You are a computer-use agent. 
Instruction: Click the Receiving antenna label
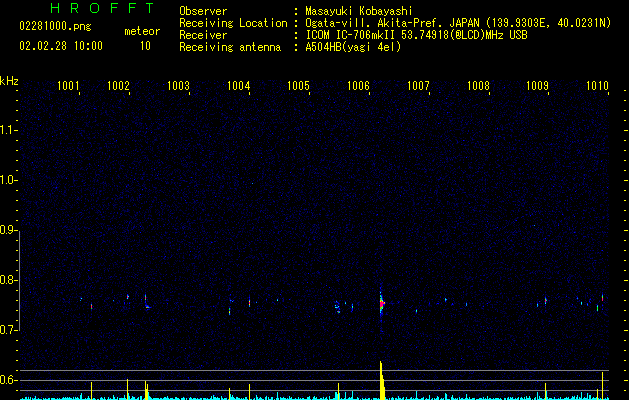230,47
